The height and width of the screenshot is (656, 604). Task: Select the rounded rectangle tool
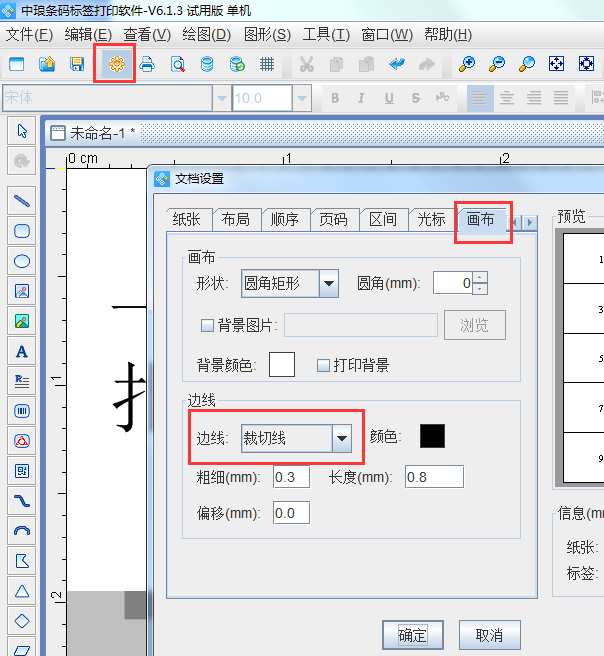[22, 231]
